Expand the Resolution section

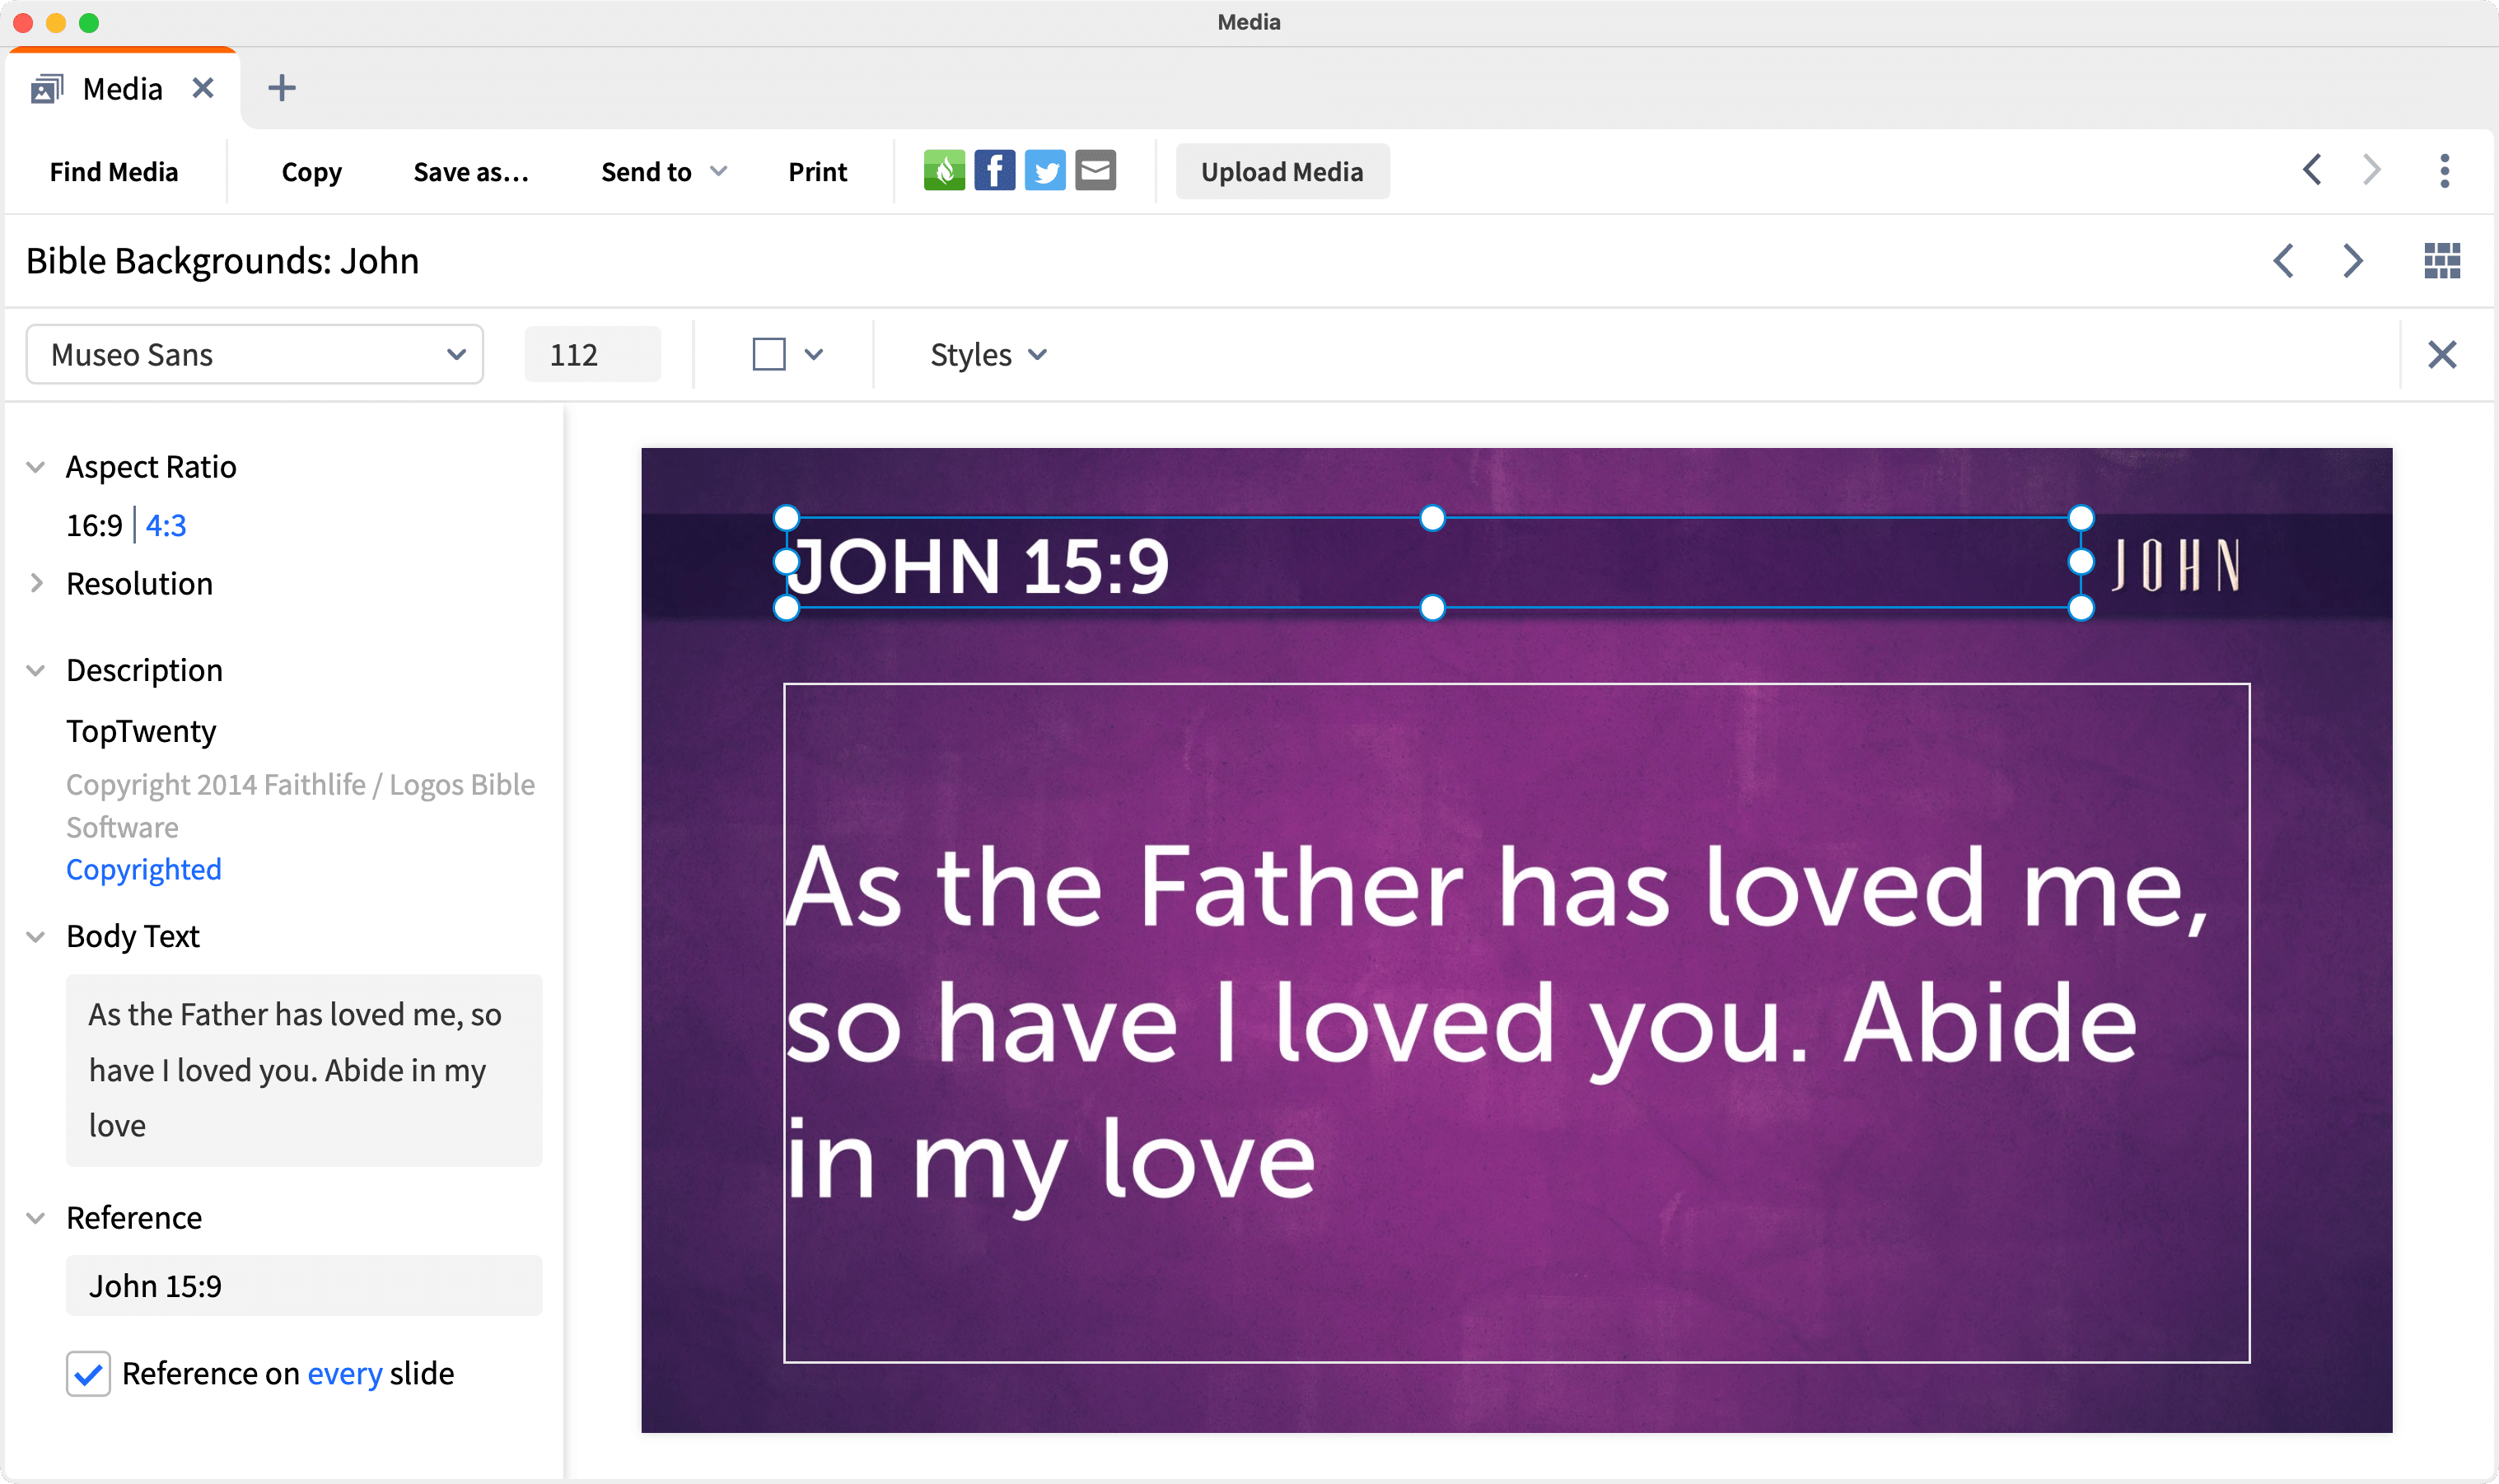36,583
